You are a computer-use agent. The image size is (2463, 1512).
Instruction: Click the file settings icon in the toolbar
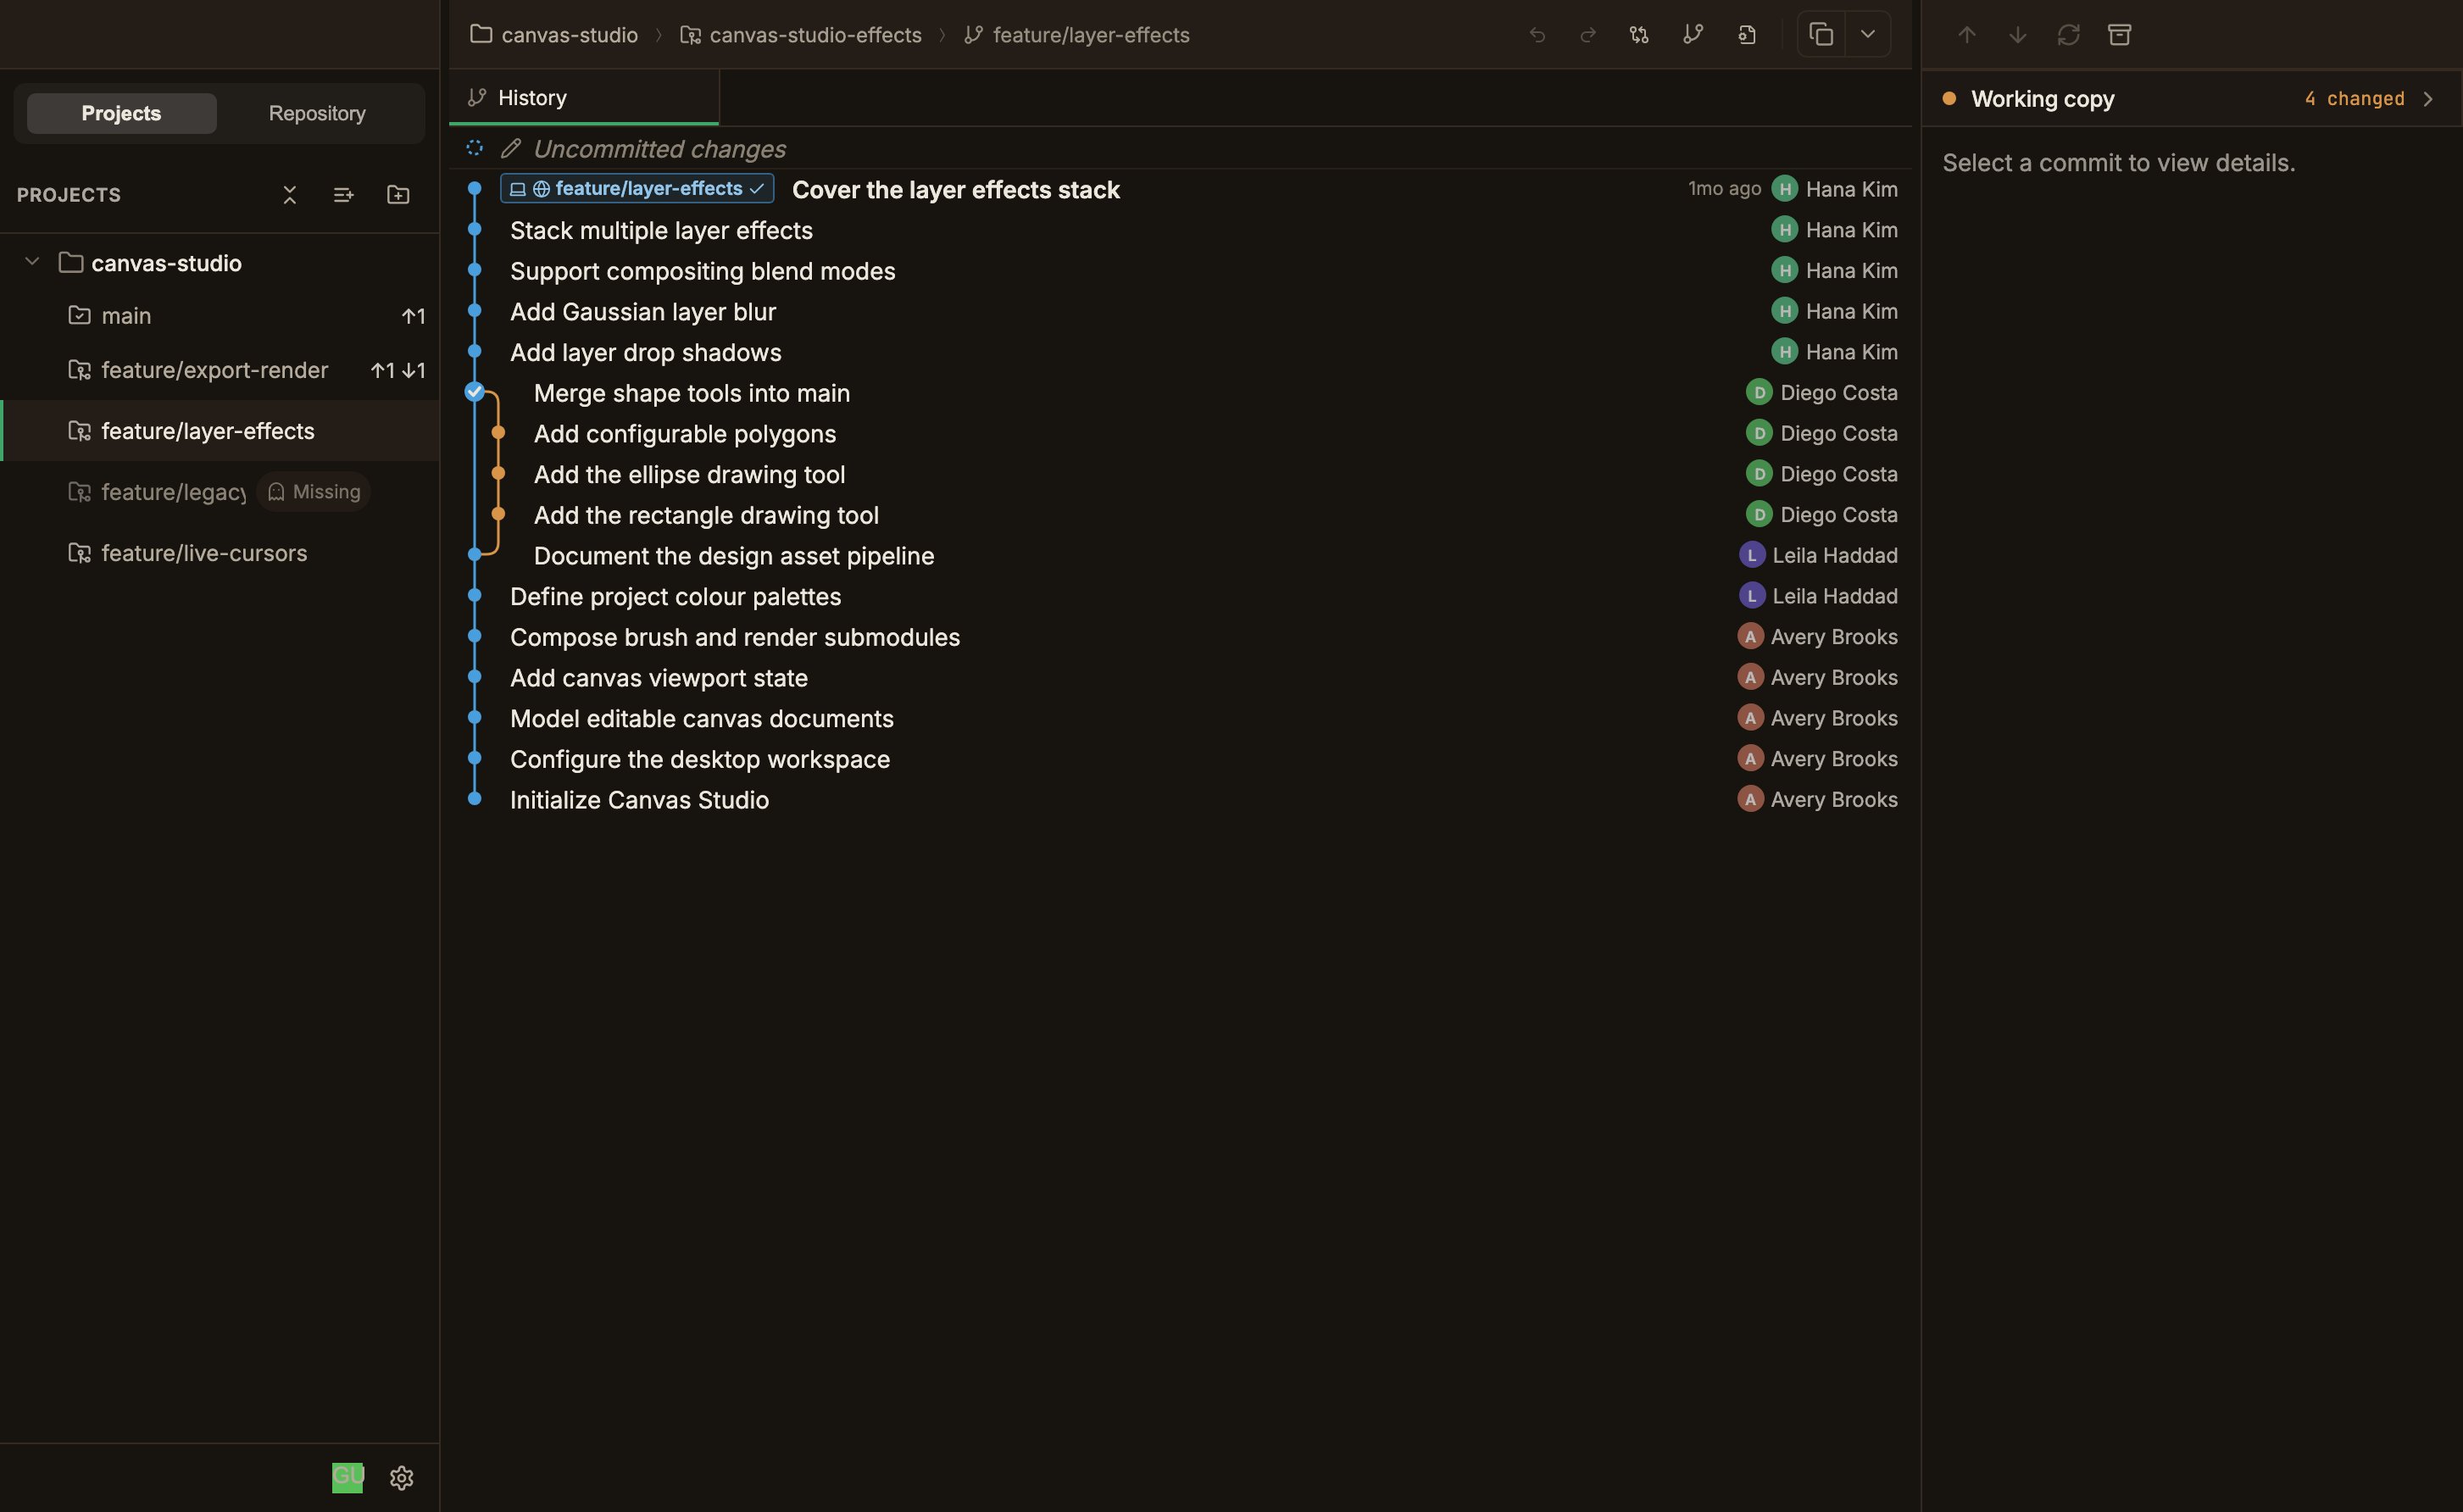point(1746,35)
